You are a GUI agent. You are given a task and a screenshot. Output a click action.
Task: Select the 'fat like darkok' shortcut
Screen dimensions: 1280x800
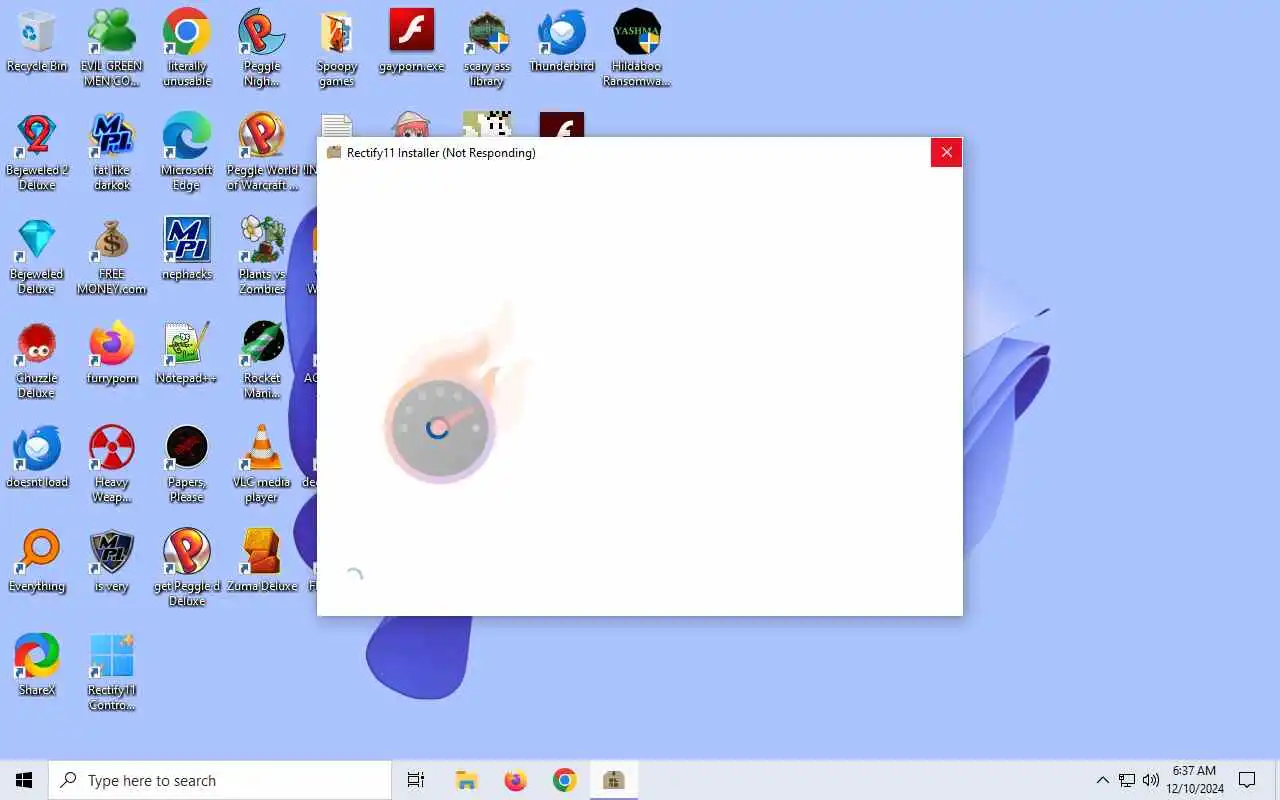click(112, 152)
